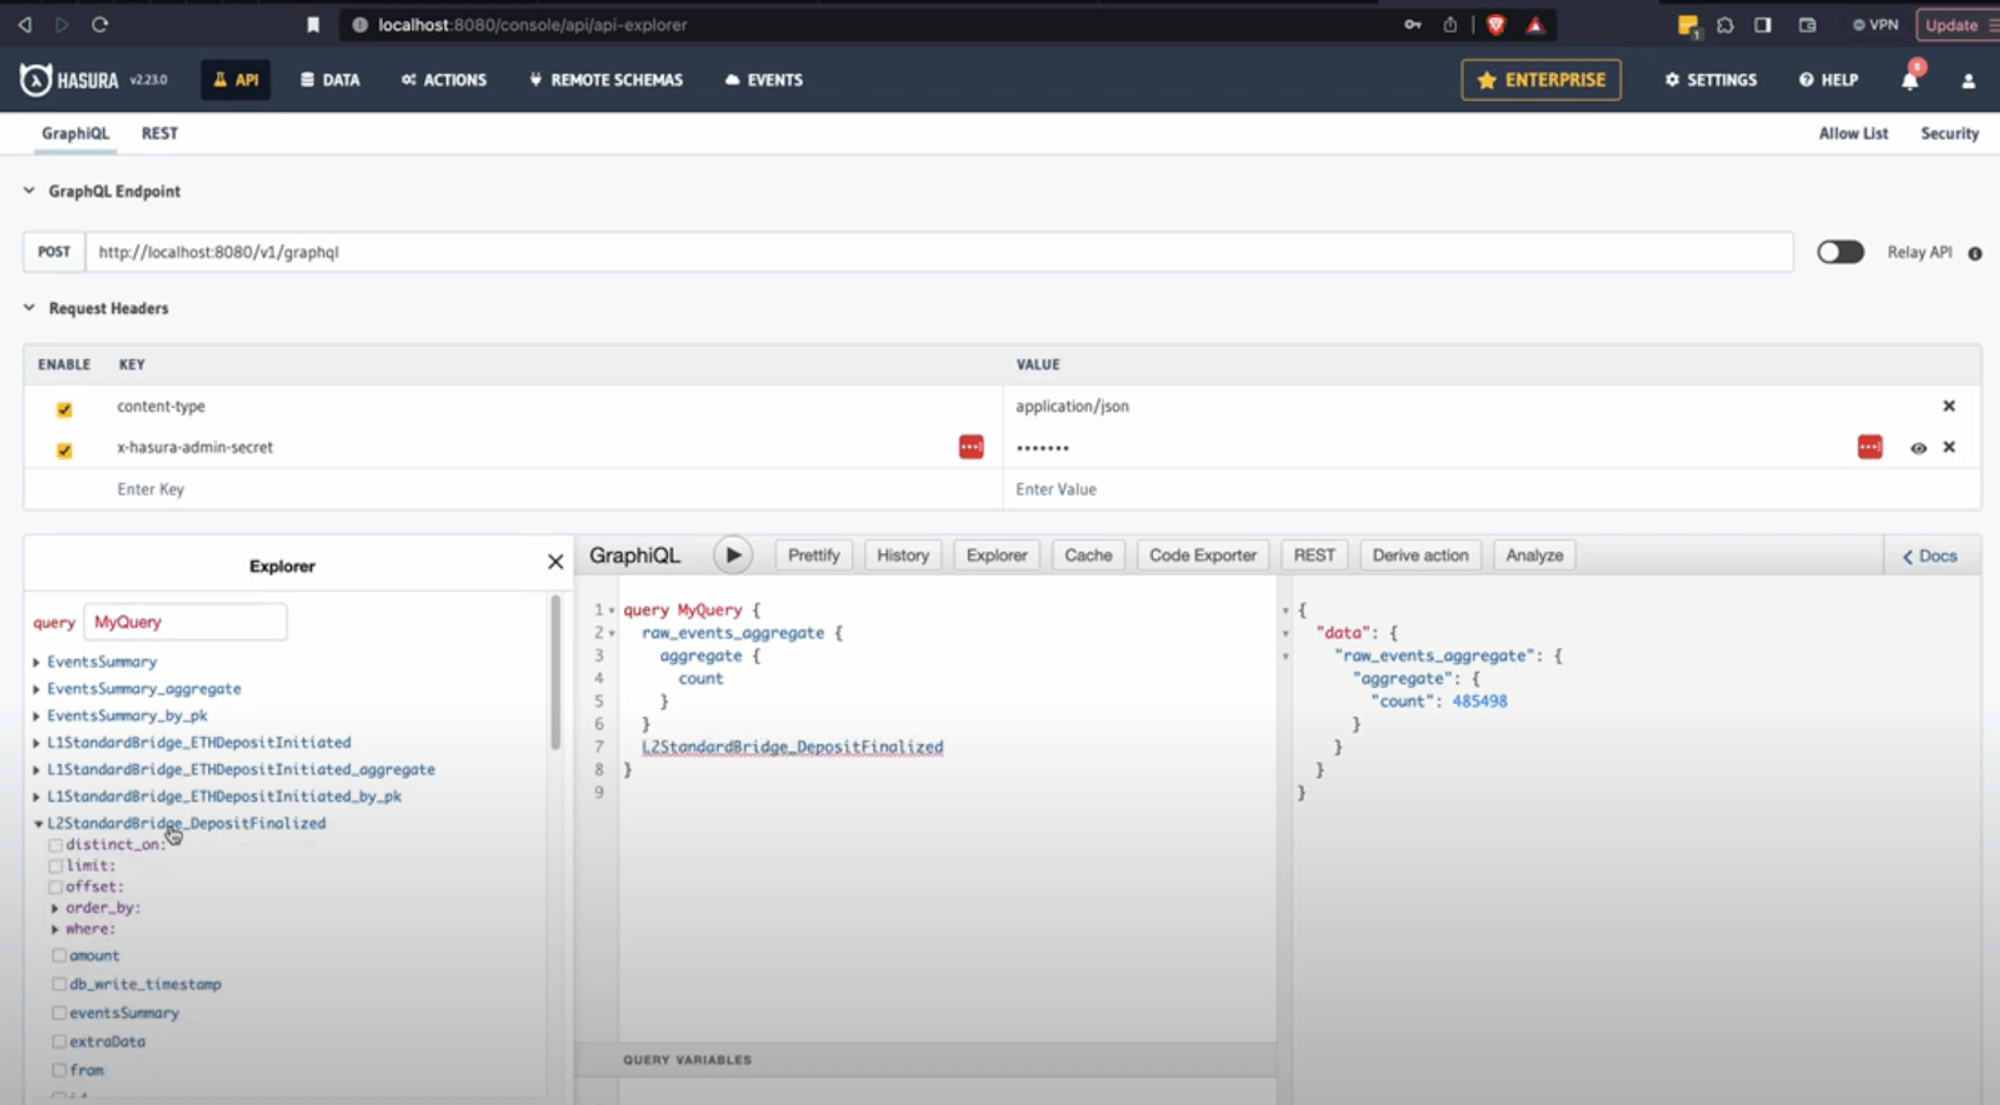Open the VPN button in the browser toolbar
Image resolution: width=2000 pixels, height=1105 pixels.
point(1875,25)
